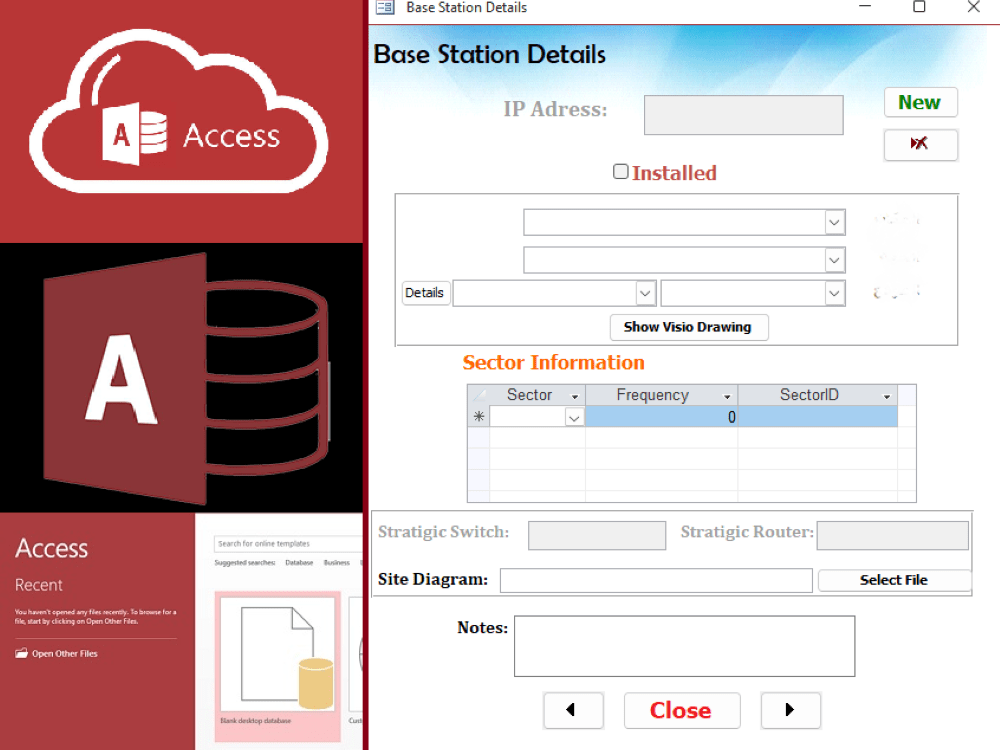
Task: Open the second wide combo box dropdown
Action: [834, 260]
